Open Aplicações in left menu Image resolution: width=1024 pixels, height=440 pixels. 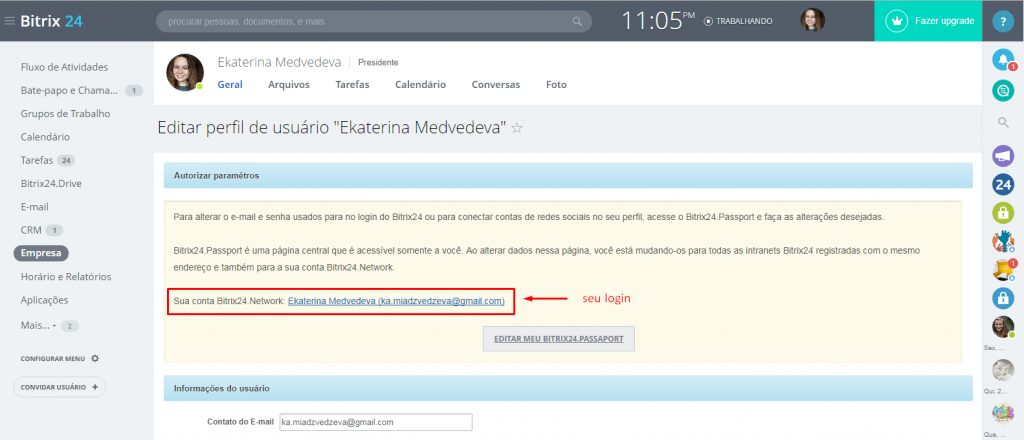44,300
